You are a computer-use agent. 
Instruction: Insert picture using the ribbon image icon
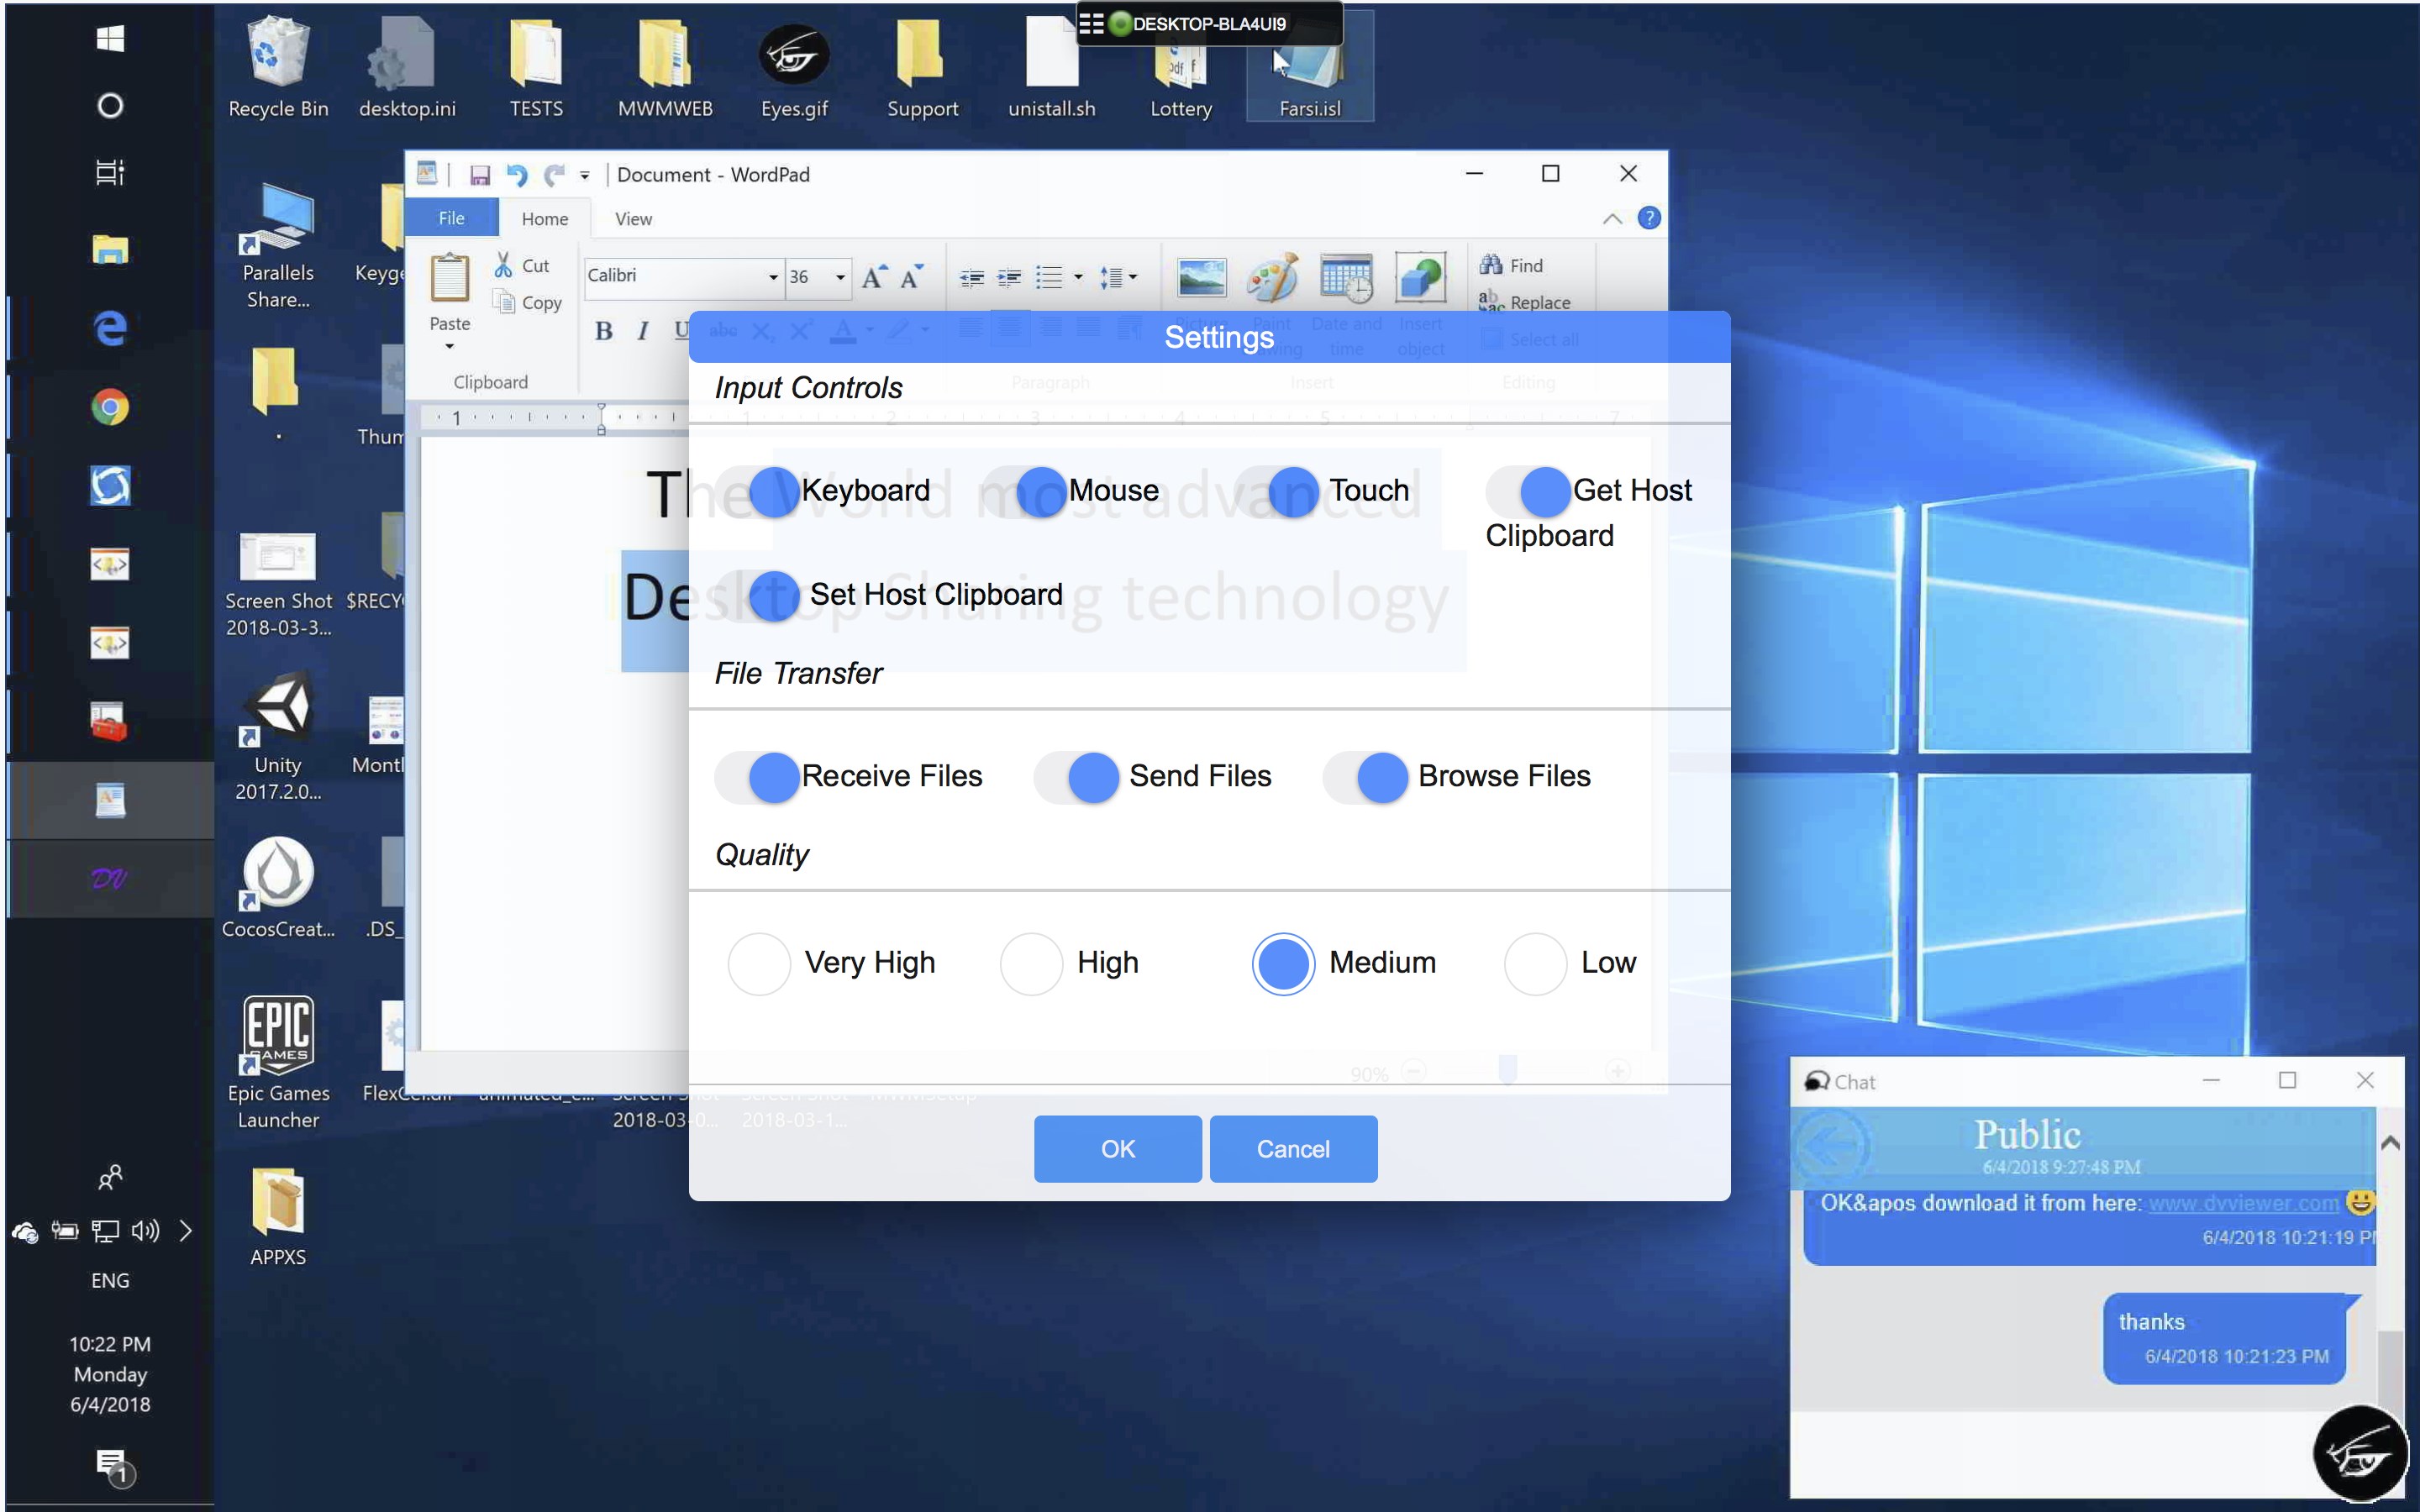1201,277
